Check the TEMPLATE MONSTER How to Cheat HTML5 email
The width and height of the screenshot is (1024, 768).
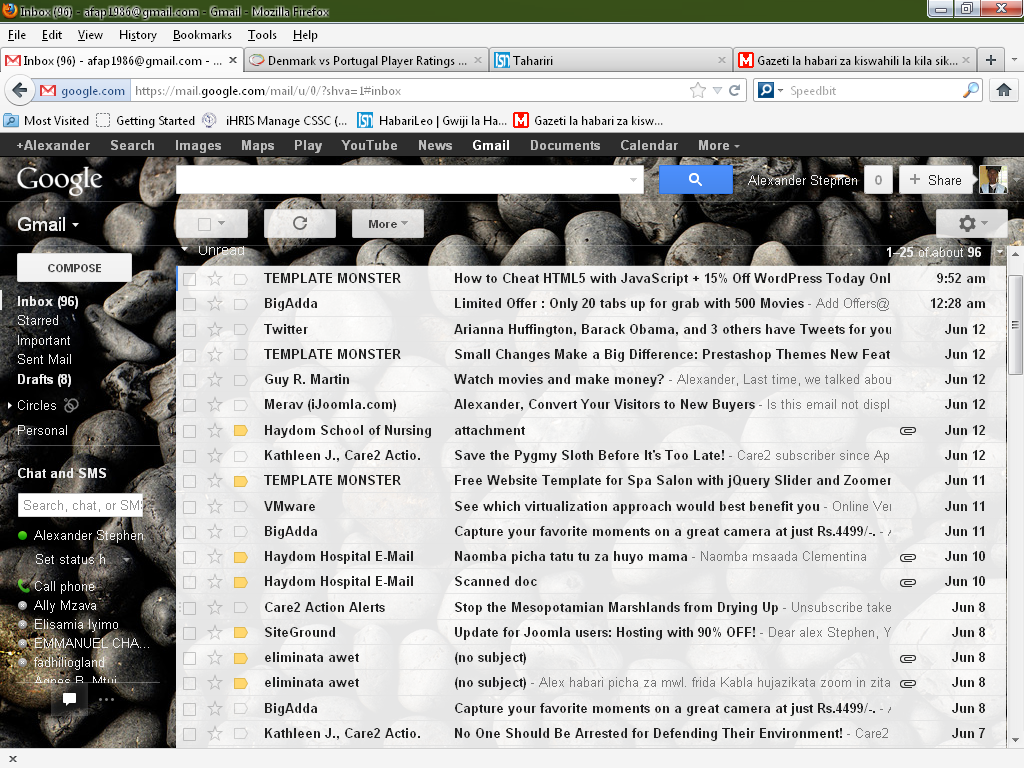[x=189, y=279]
